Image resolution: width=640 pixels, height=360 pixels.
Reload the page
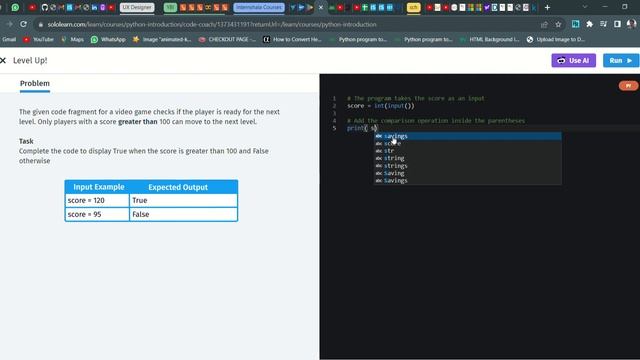tap(23, 24)
